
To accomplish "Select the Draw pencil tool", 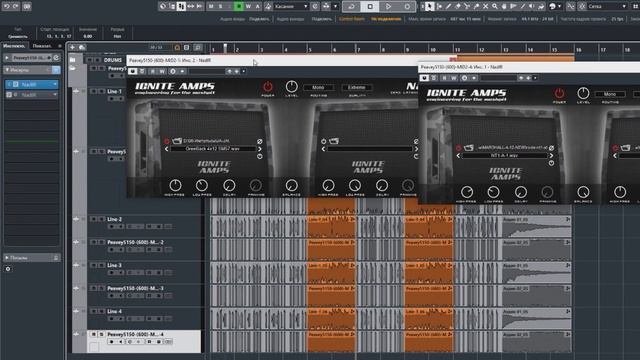I will coord(449,6).
